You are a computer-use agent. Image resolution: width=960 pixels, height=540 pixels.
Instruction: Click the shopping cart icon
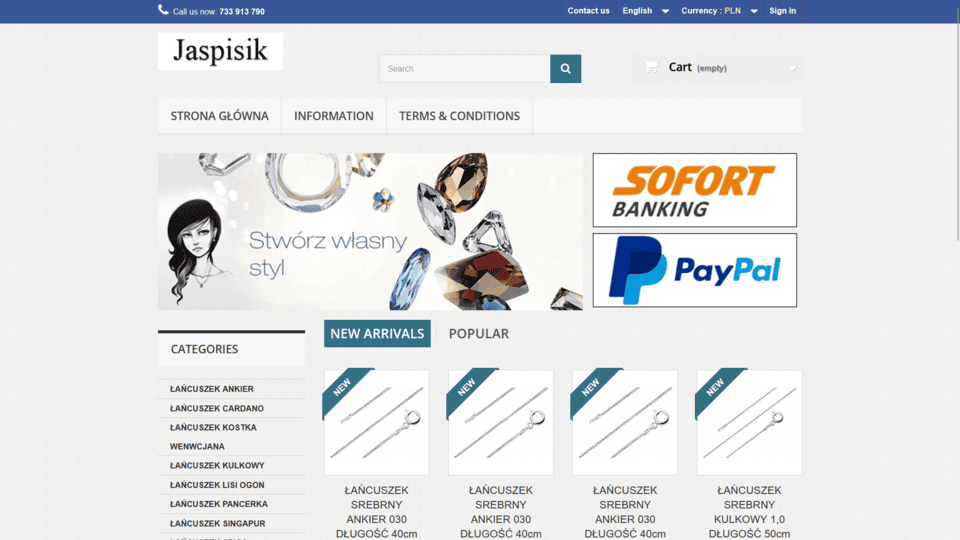pyautogui.click(x=651, y=67)
